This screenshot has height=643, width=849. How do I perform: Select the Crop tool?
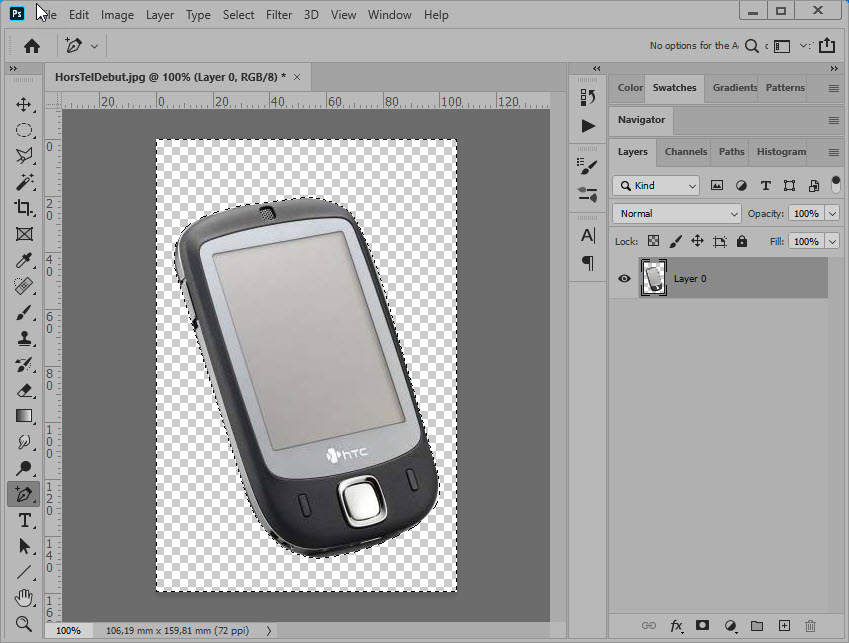[23, 208]
